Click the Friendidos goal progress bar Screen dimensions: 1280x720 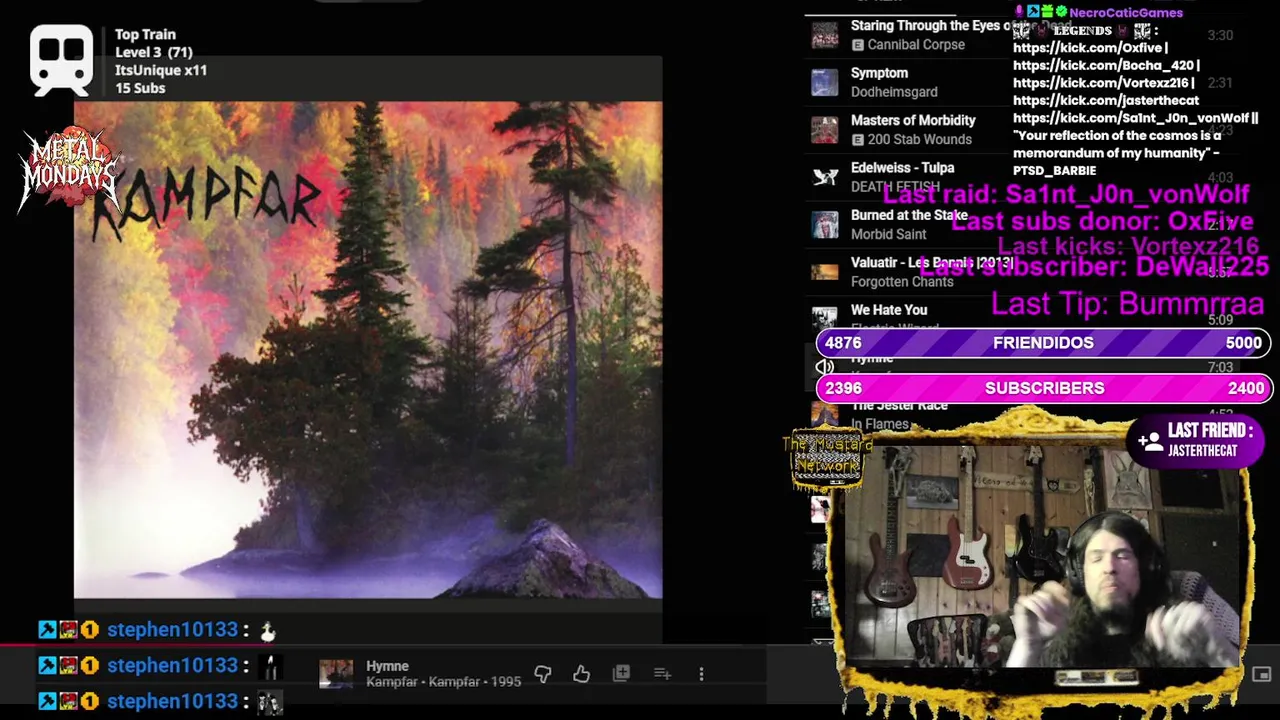[1043, 343]
